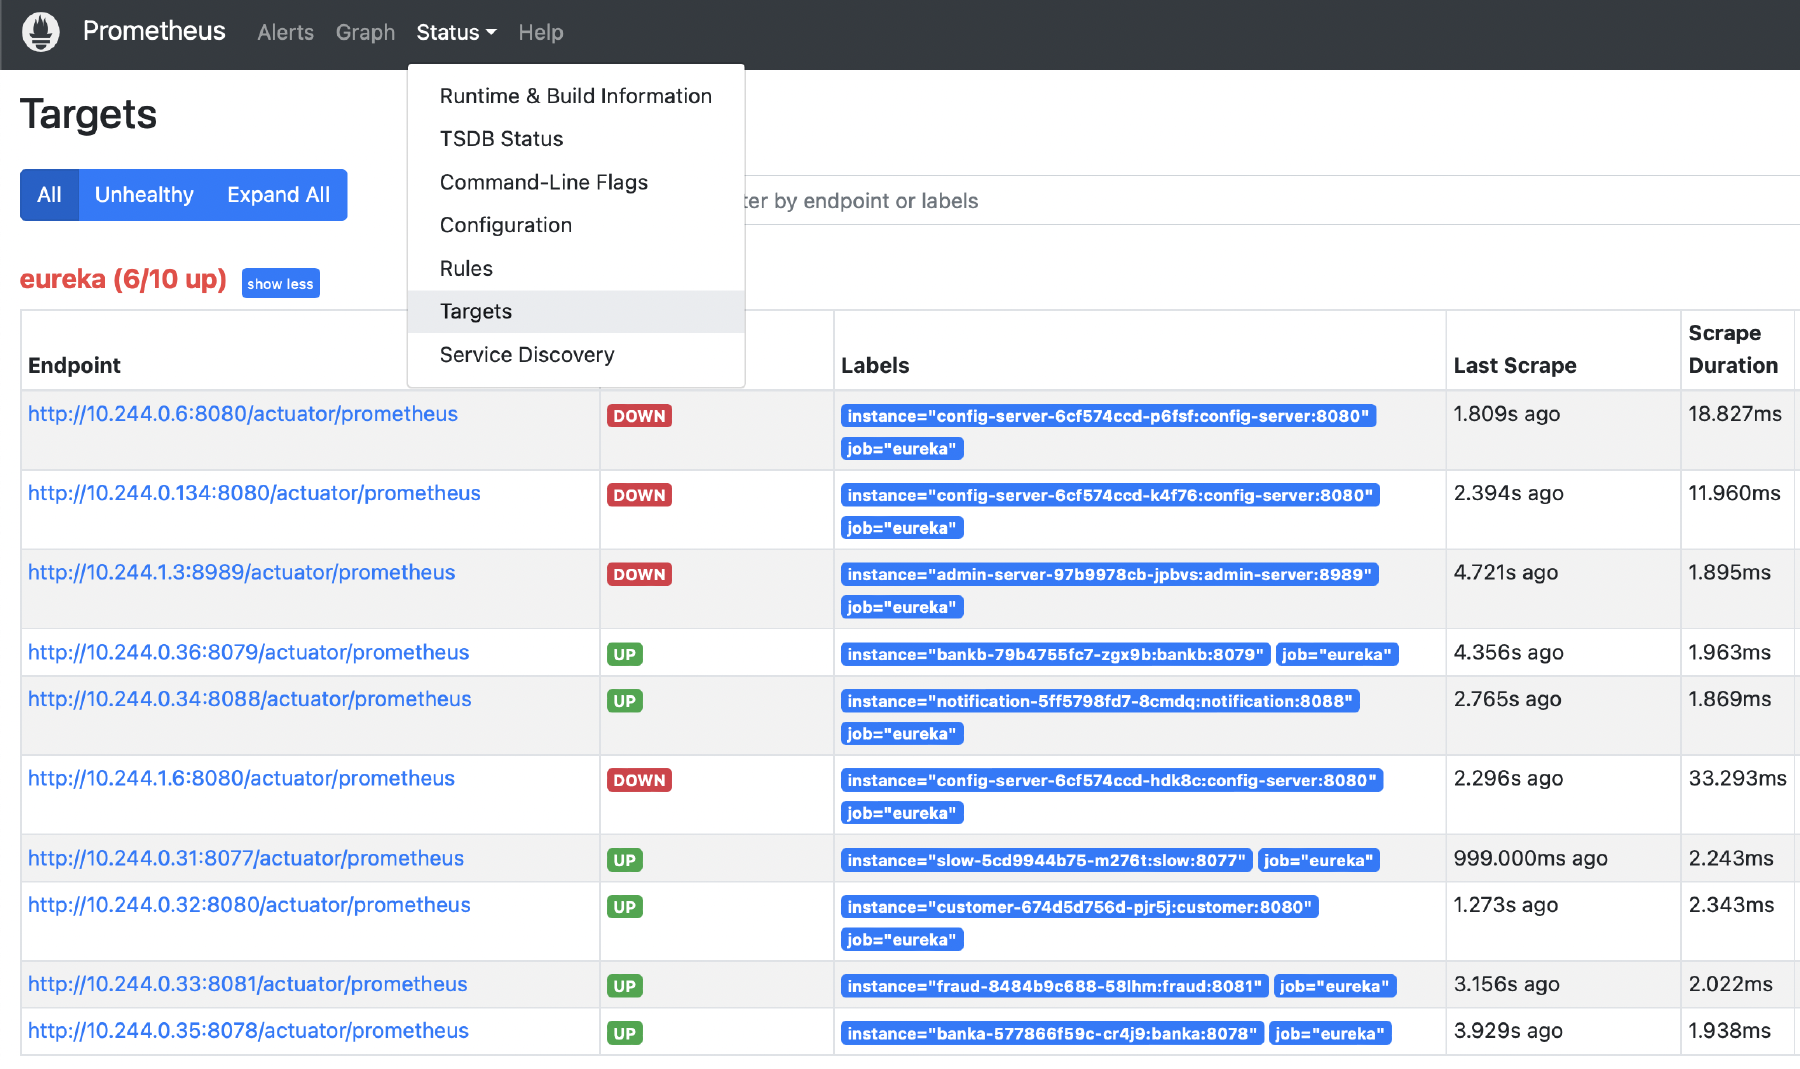1800x1069 pixels.
Task: Click the Scrape Duration column header
Action: 1733,349
